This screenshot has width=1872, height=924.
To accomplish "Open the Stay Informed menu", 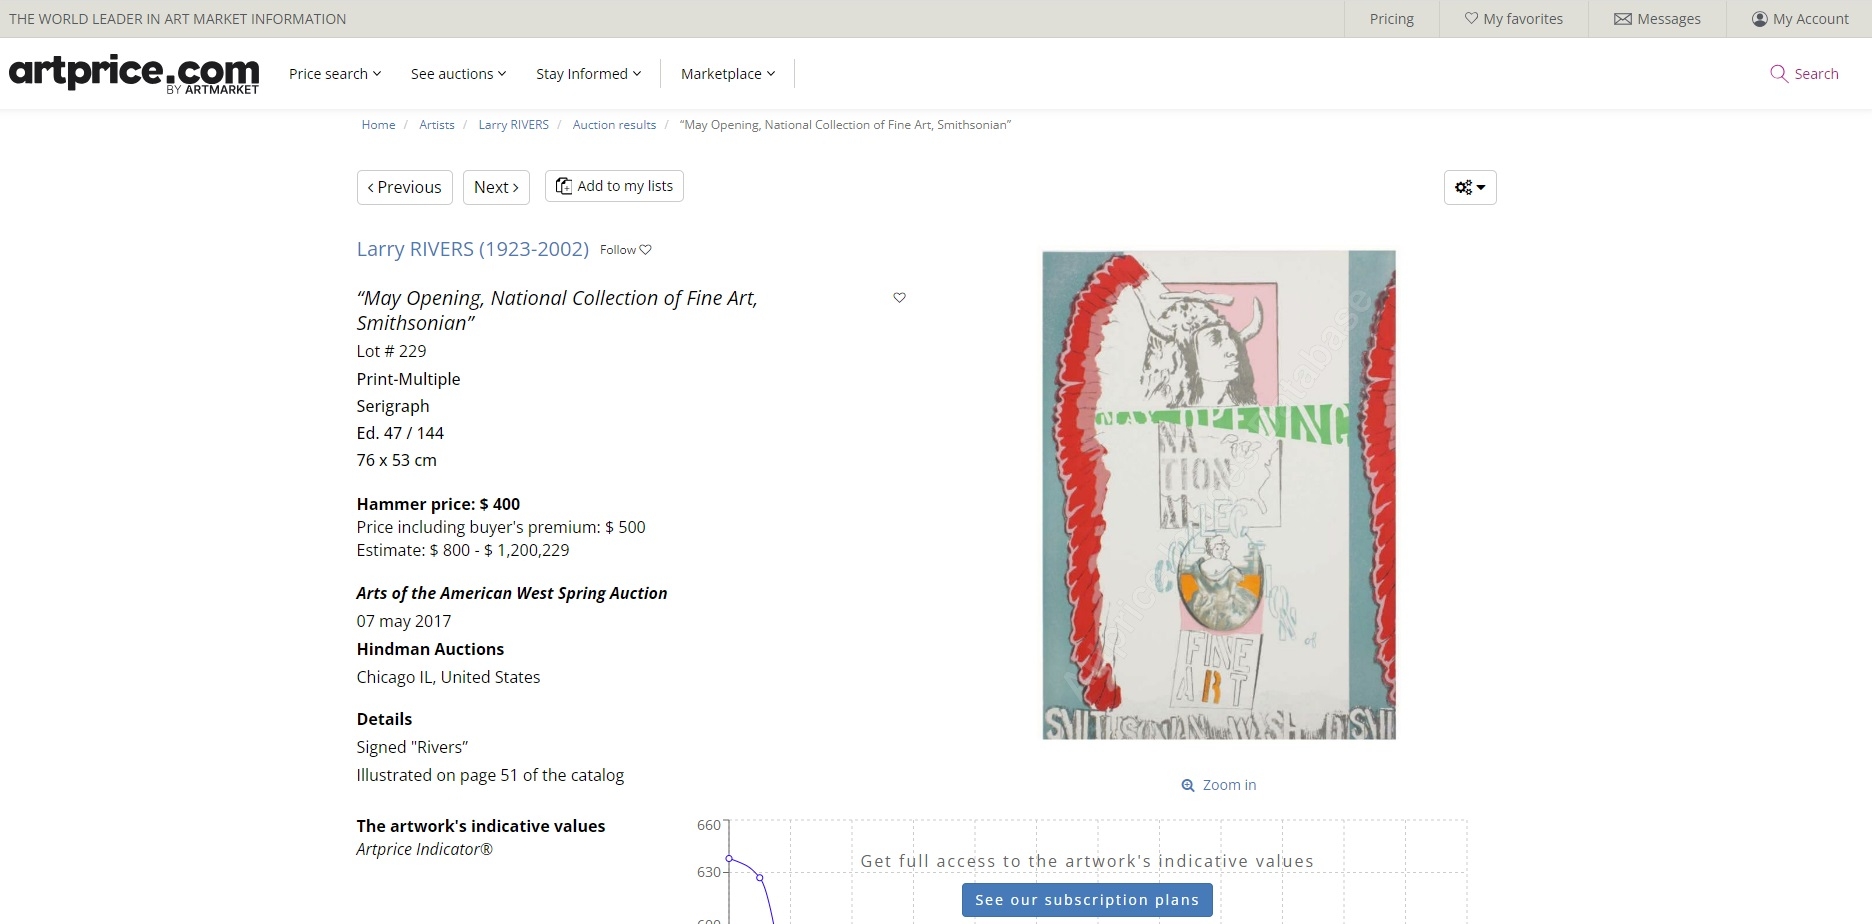I will 588,74.
